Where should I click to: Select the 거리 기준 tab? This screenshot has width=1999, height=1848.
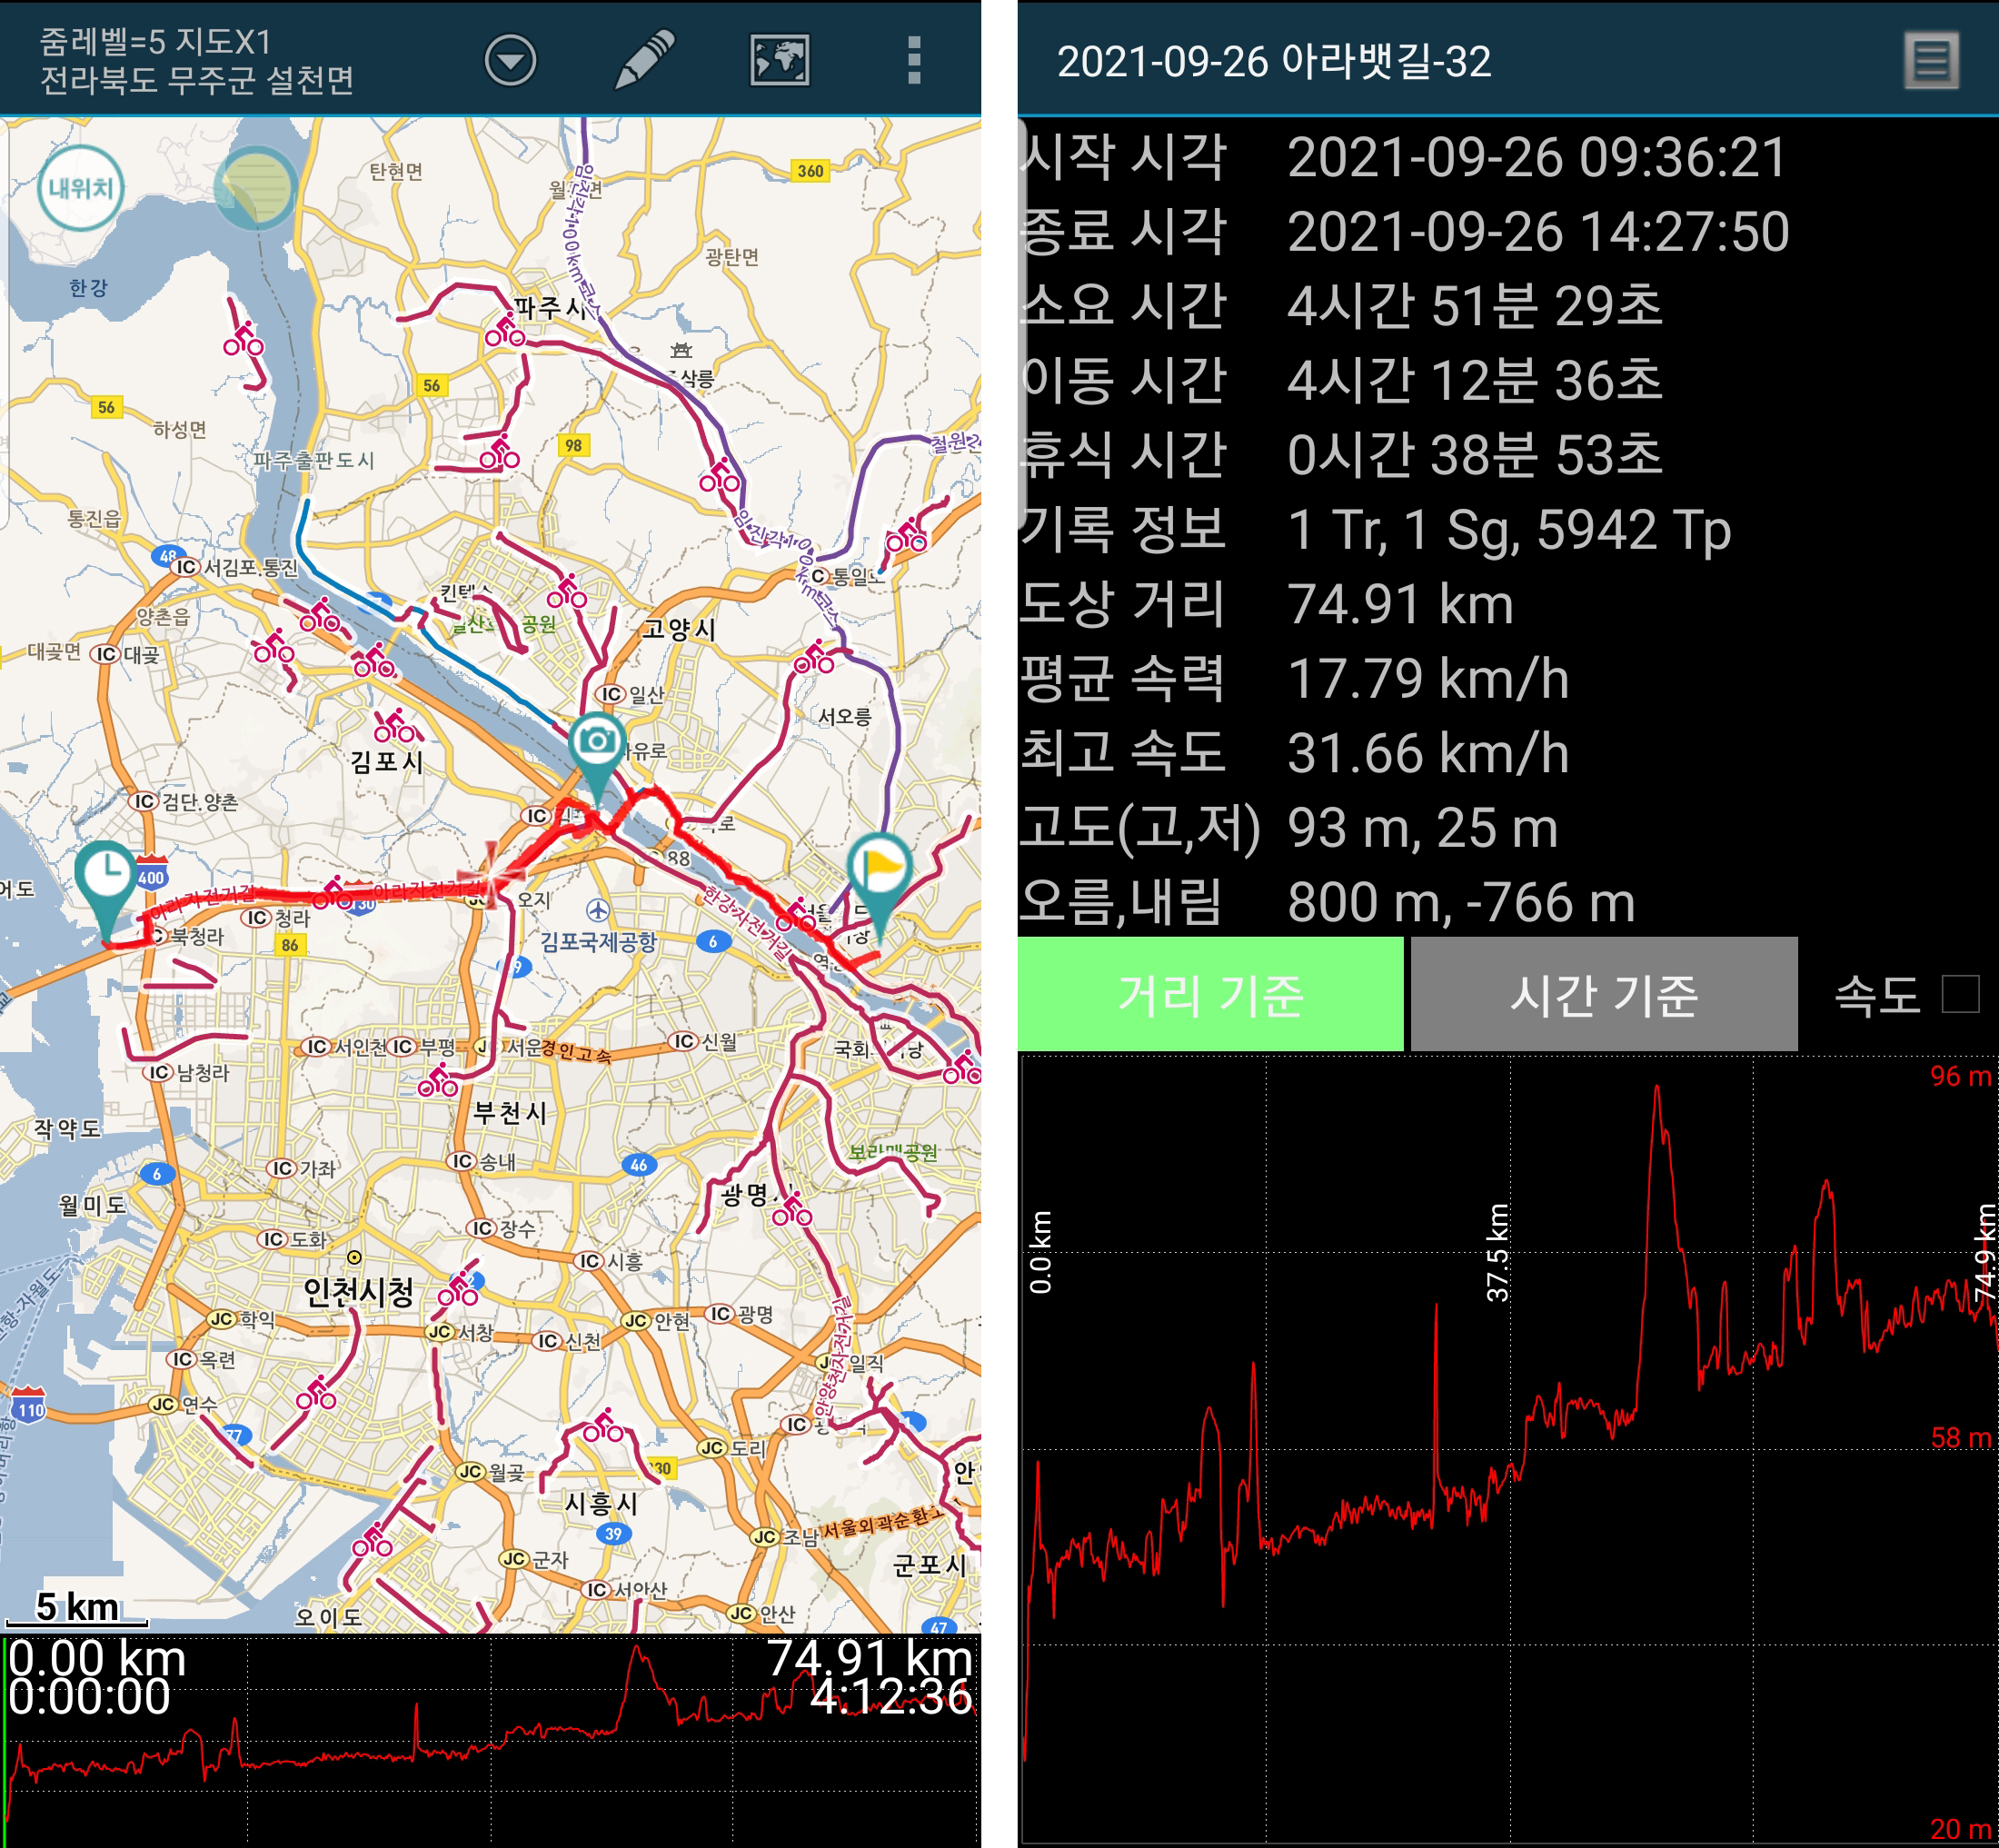(x=1210, y=994)
